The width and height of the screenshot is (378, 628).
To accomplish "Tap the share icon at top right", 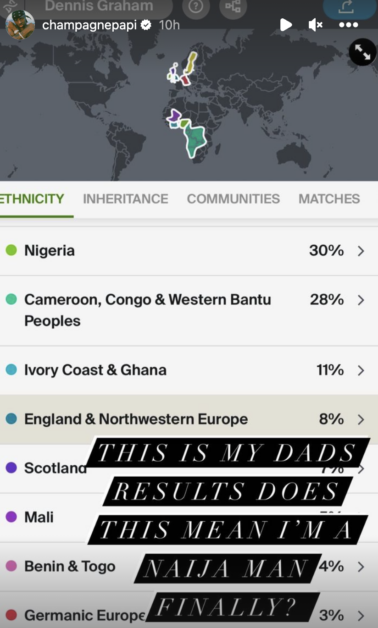I will 347,7.
